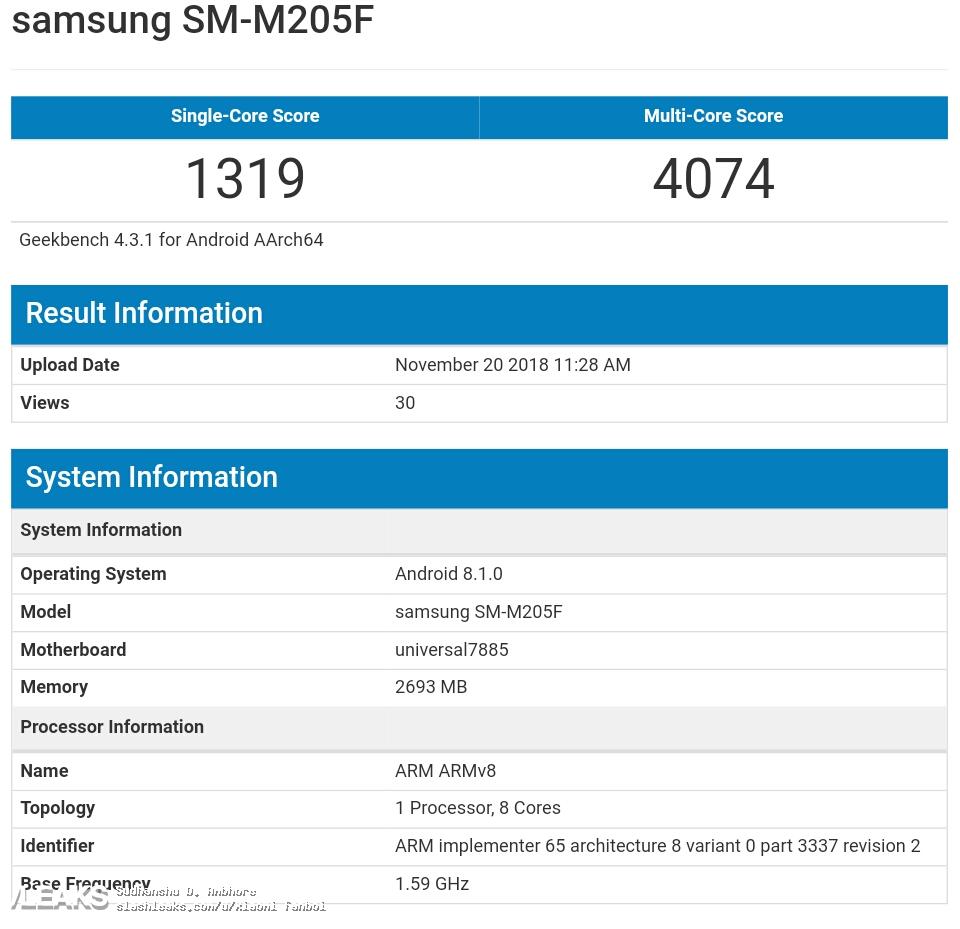The image size is (960, 929).
Task: Select the Single-Core Score header
Action: 245,116
